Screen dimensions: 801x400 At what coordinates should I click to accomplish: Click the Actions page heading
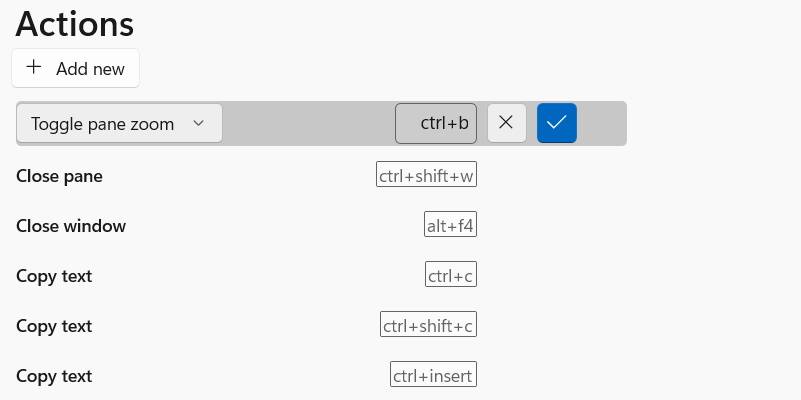[x=75, y=23]
